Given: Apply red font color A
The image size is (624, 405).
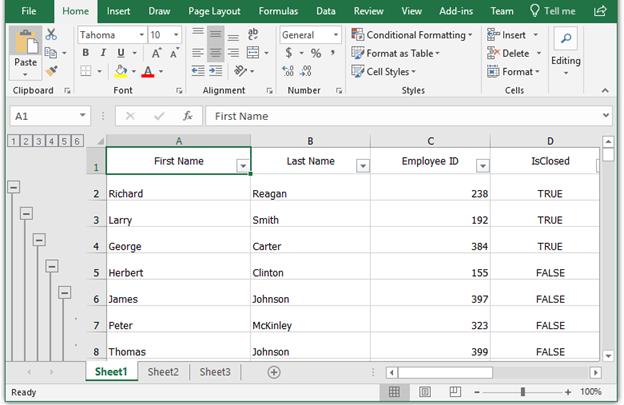Looking at the screenshot, I should coord(148,71).
